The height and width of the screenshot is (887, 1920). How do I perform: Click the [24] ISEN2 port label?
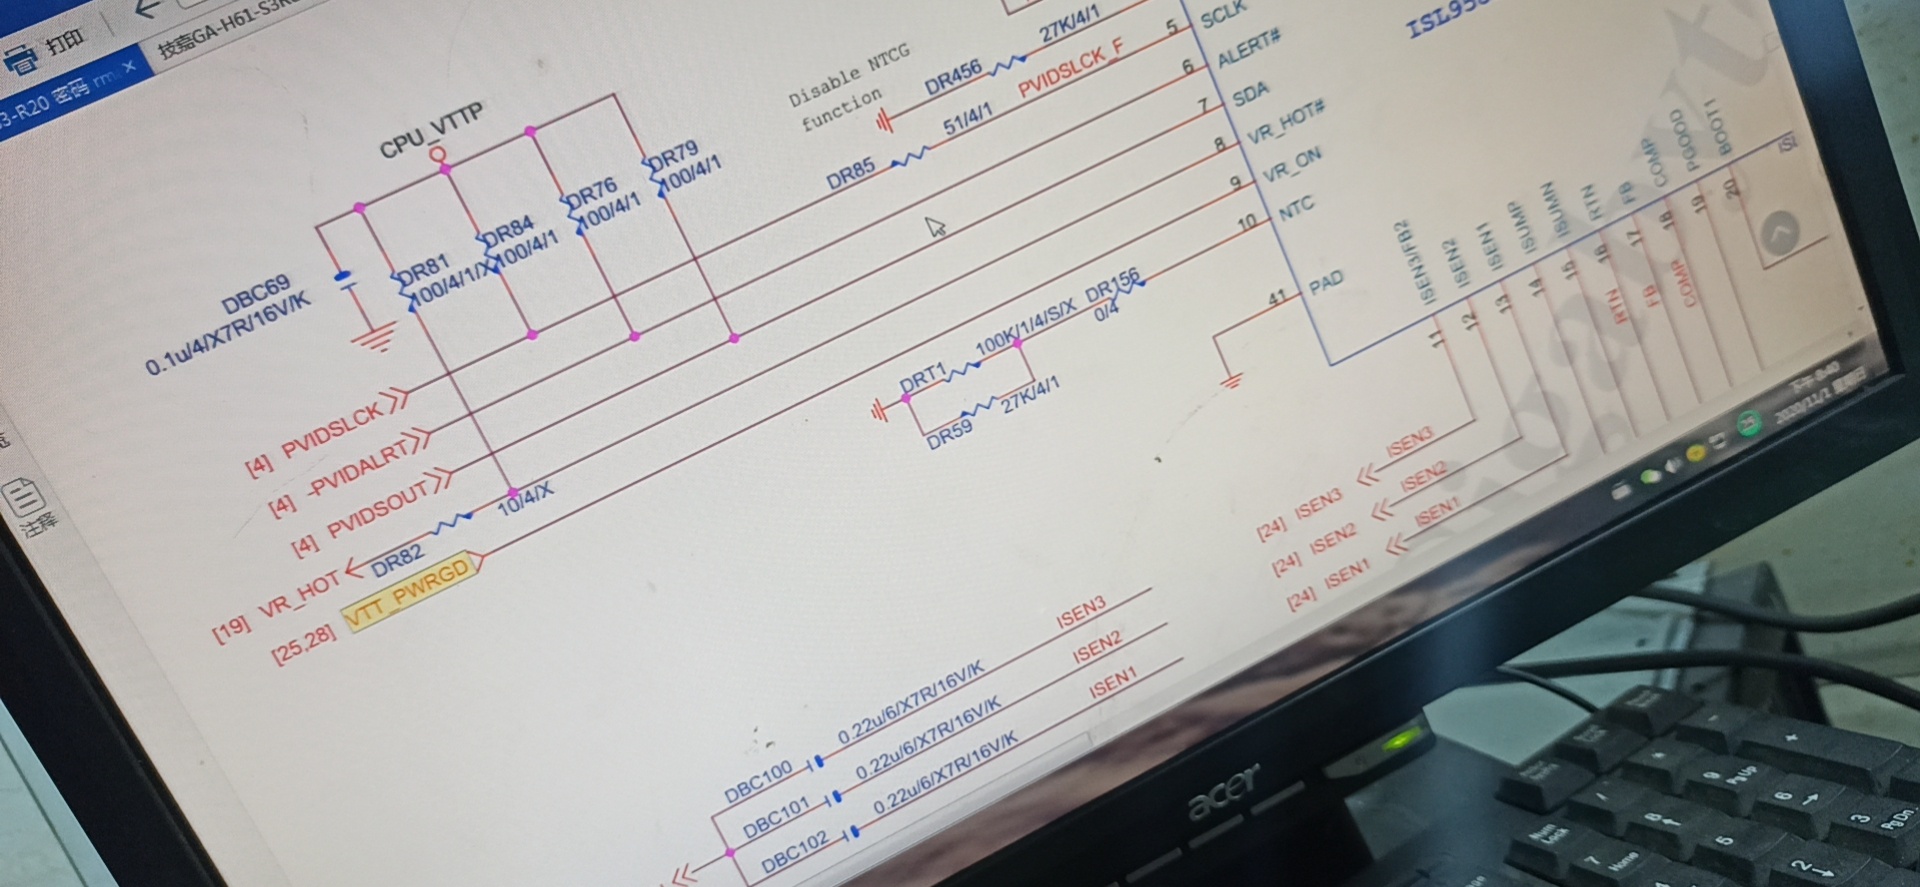click(x=1315, y=551)
